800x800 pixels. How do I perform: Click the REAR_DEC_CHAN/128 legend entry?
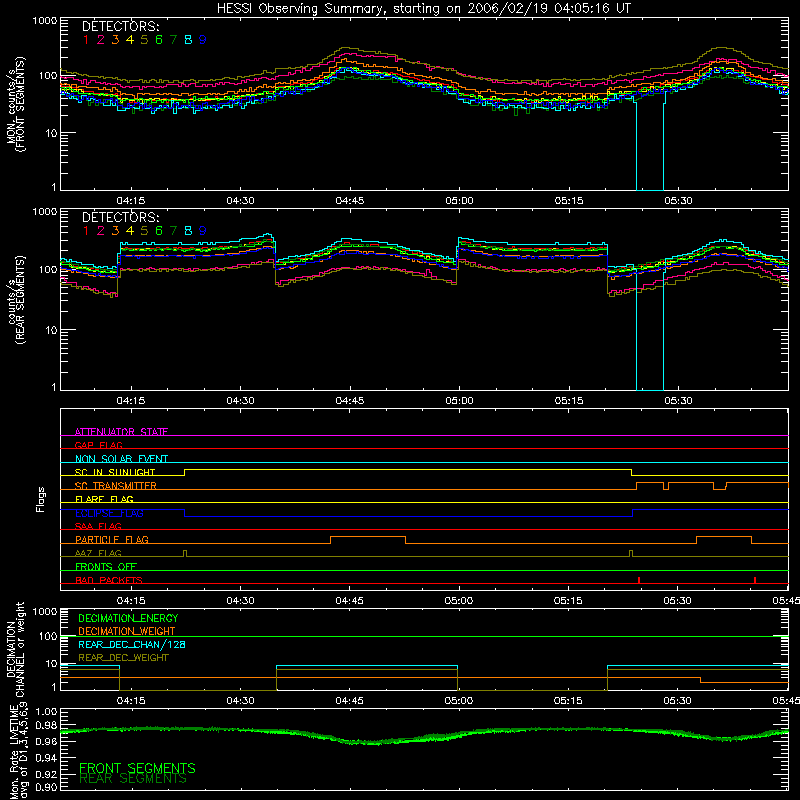click(x=132, y=644)
